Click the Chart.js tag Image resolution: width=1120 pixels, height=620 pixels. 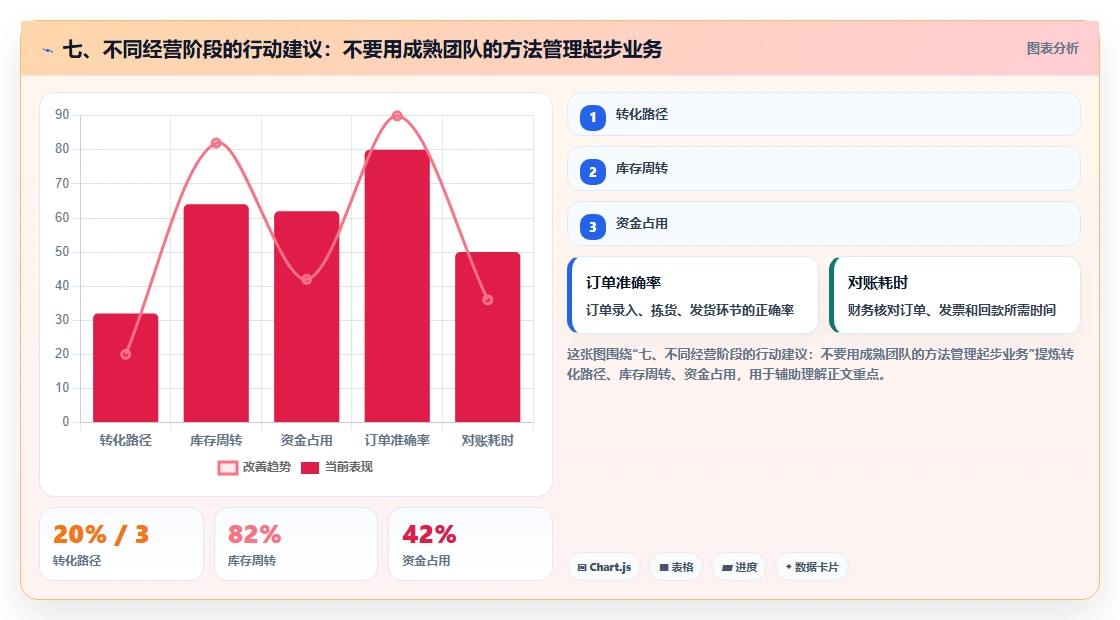click(x=604, y=567)
